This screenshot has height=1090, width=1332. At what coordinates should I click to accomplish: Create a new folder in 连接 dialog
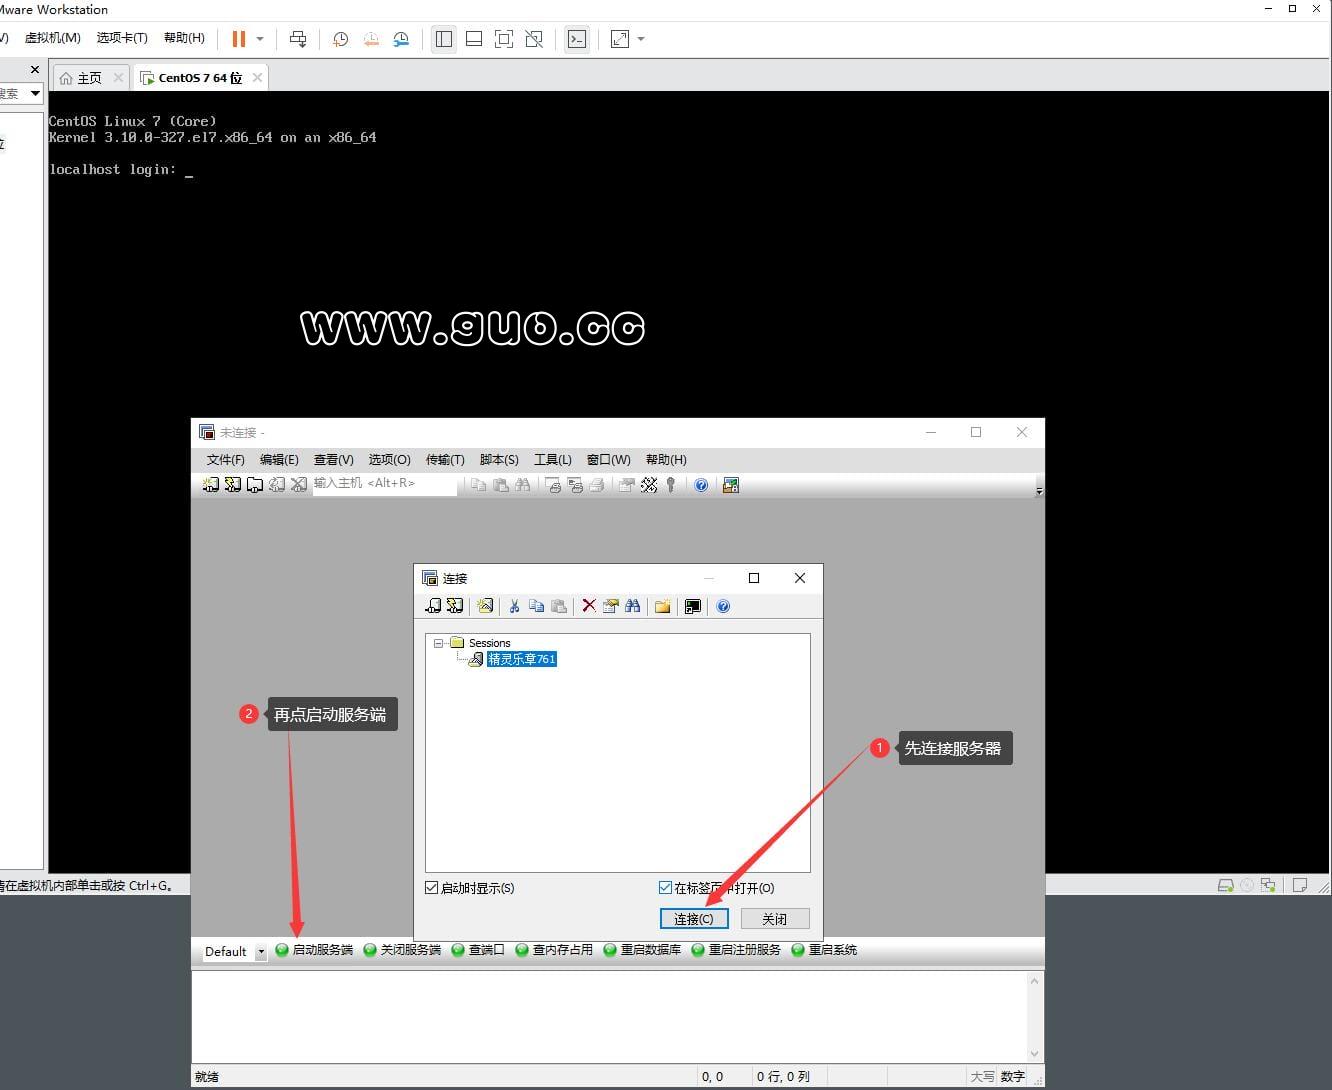click(x=662, y=606)
